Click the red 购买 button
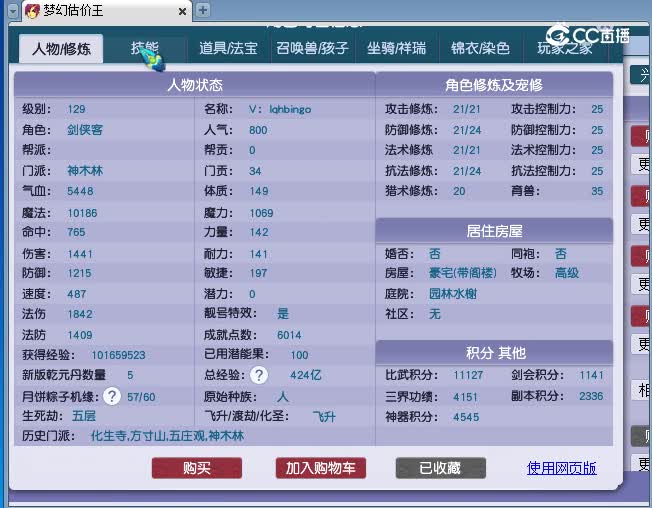Screen dimensions: 652x508 tap(197, 468)
